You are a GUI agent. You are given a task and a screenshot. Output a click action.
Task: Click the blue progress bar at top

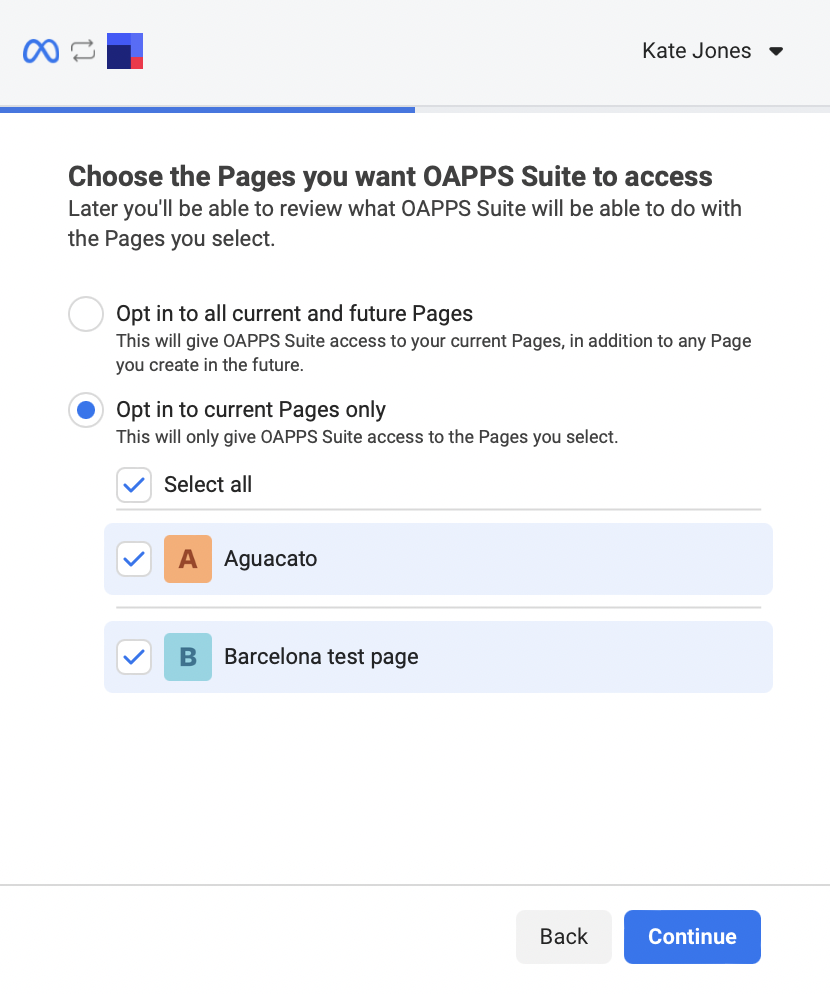(x=207, y=110)
